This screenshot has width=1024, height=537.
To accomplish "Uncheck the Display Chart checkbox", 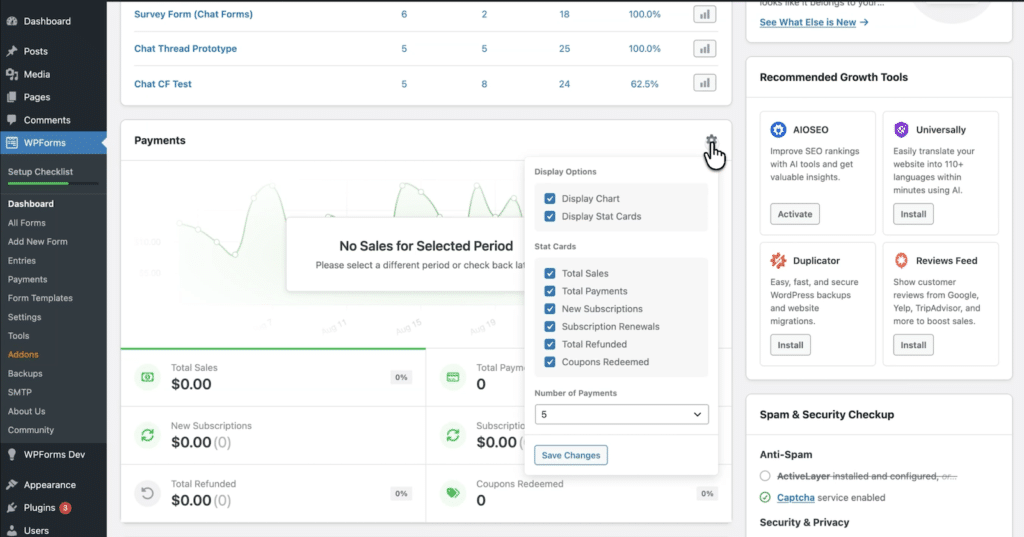I will pos(550,199).
